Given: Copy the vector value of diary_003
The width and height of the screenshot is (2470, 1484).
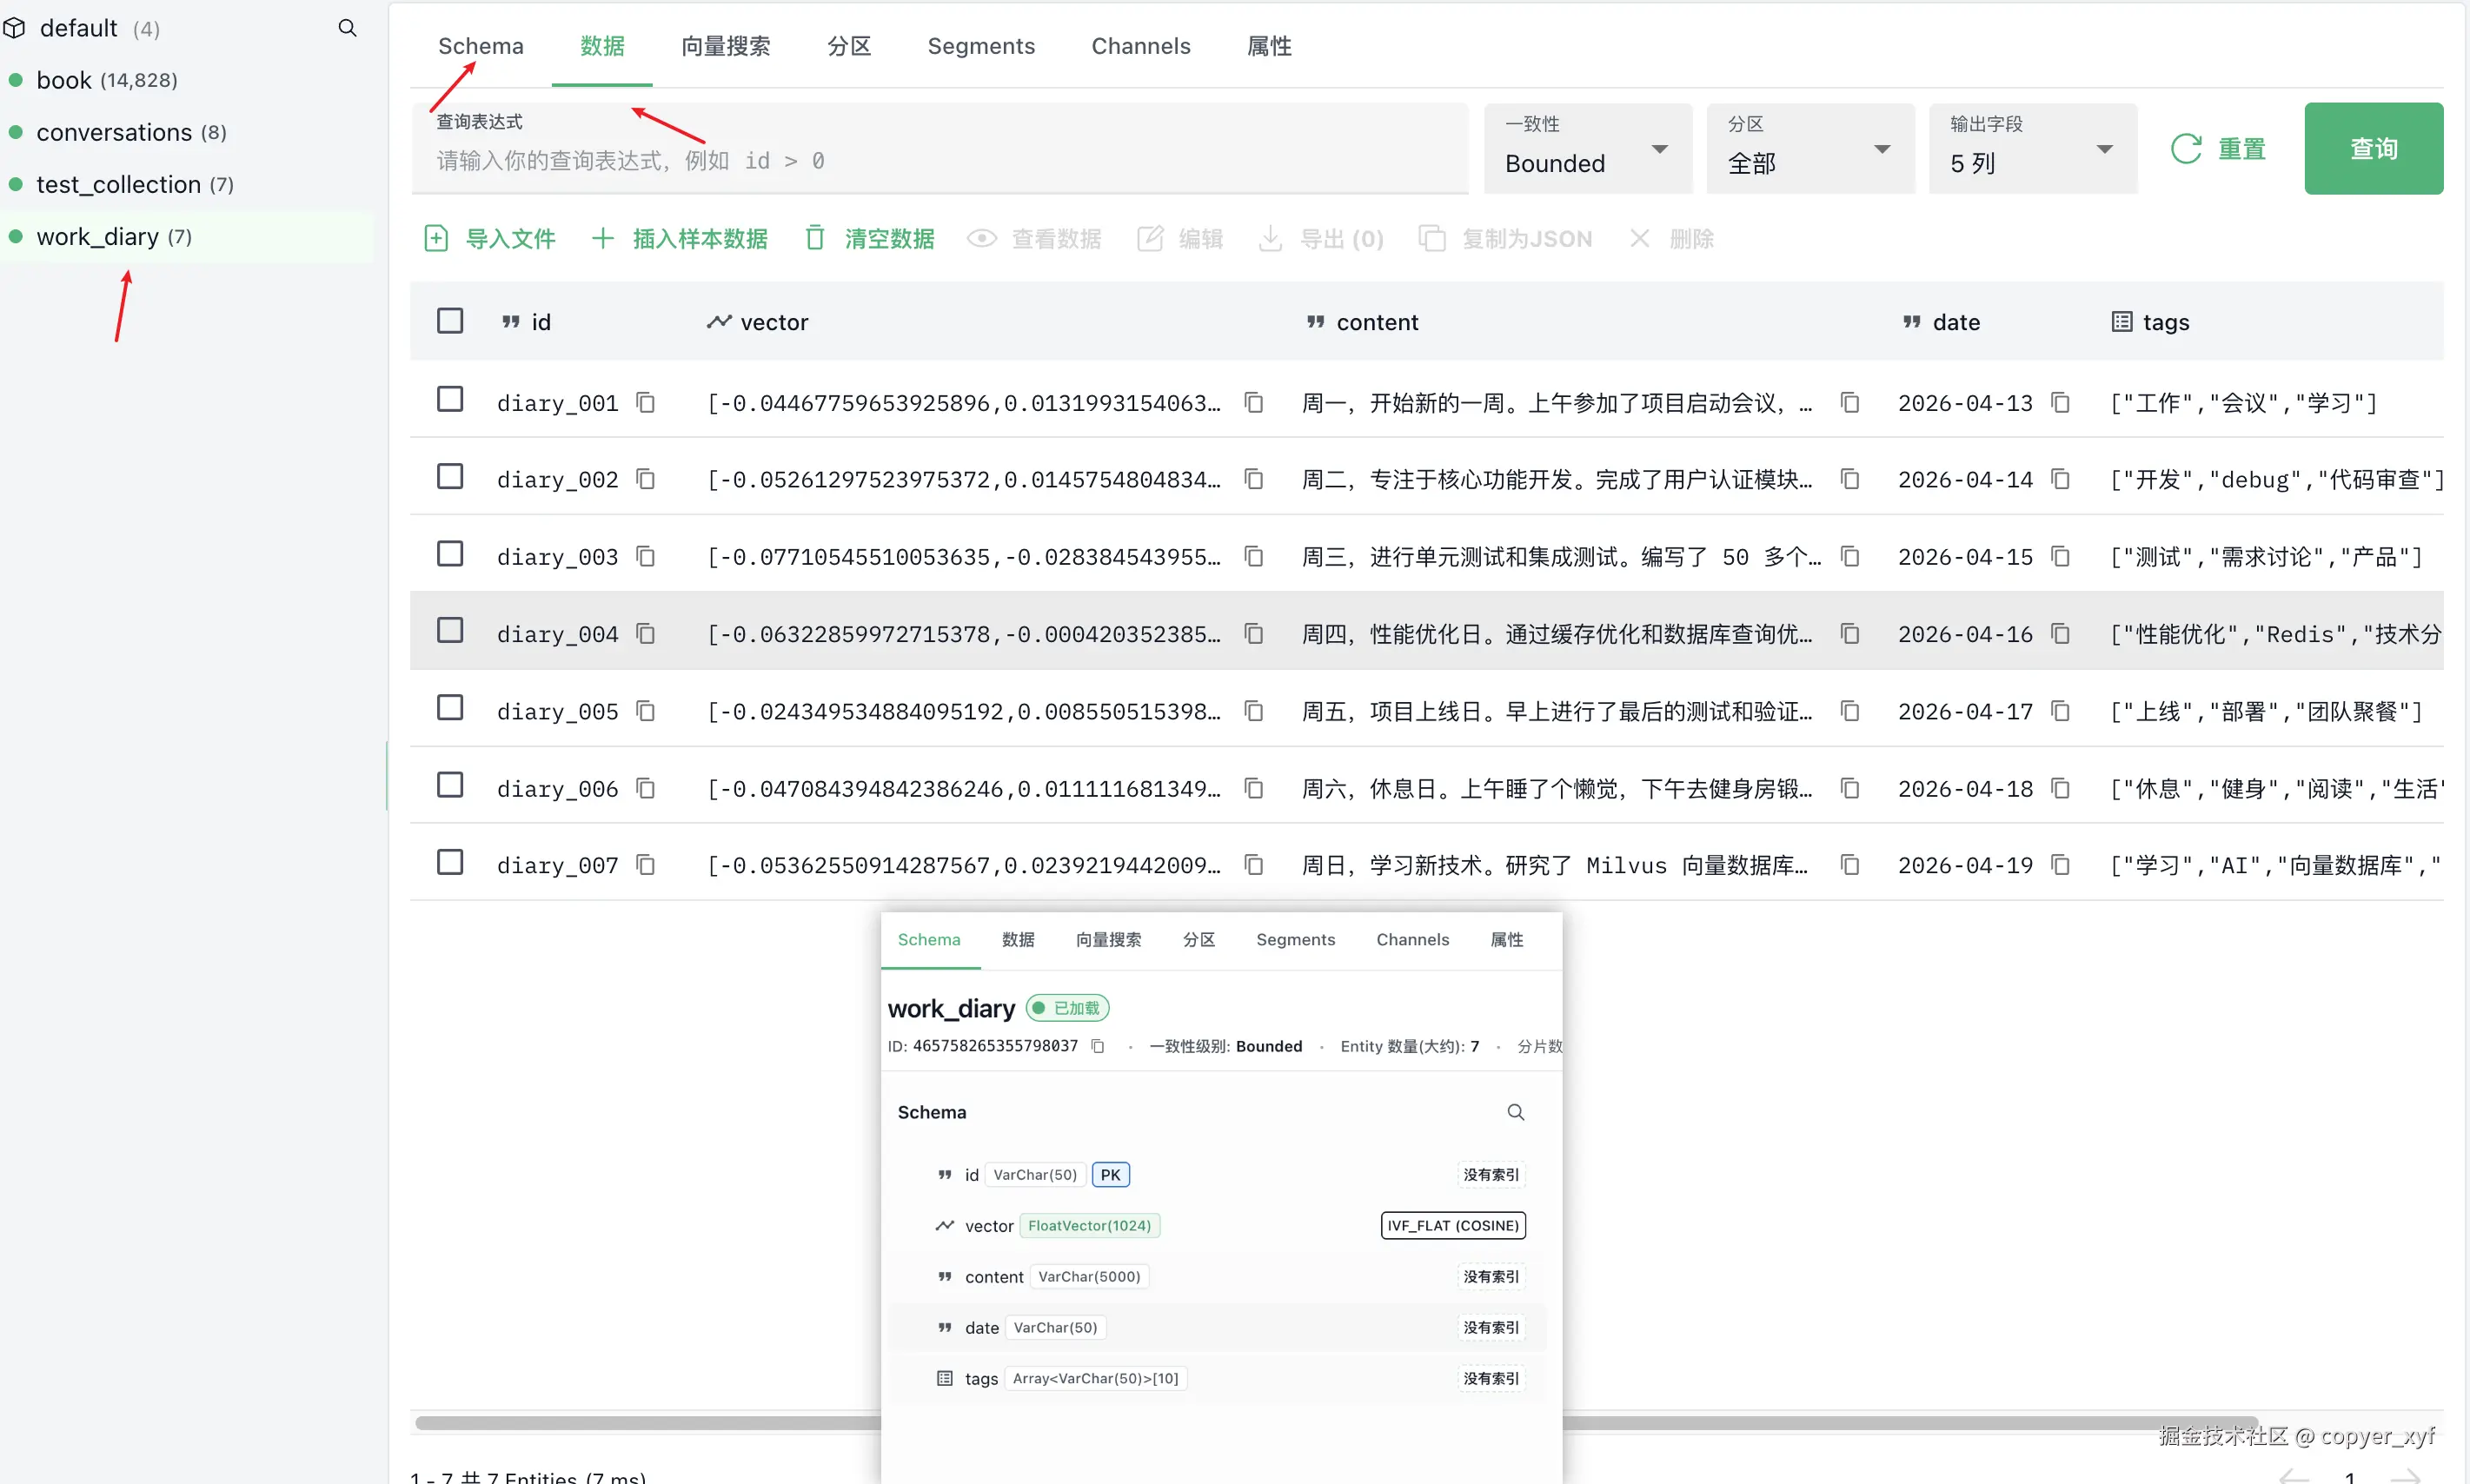Looking at the screenshot, I should click(x=1253, y=557).
